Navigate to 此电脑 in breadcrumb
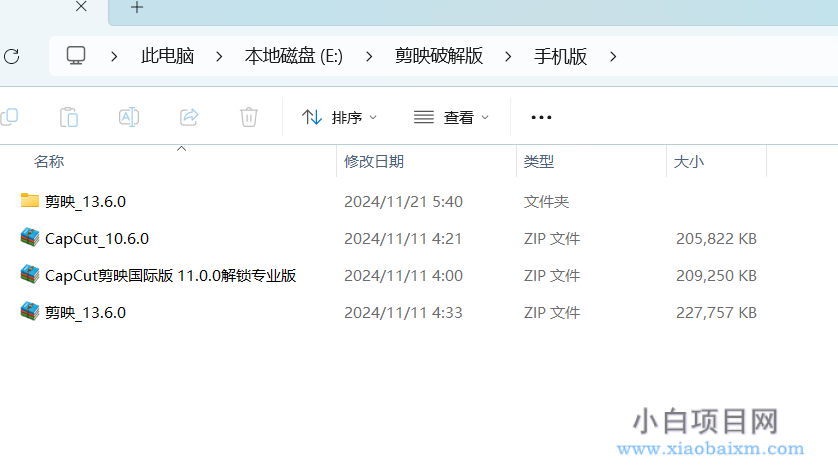838x470 pixels. point(167,56)
